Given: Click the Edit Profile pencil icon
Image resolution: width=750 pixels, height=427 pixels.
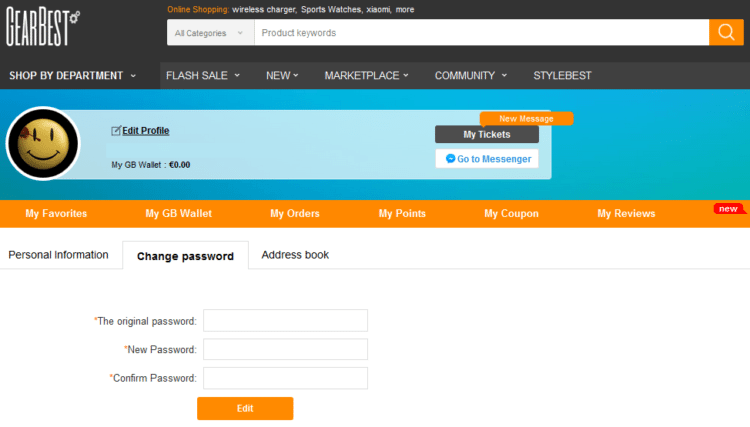Looking at the screenshot, I should click(116, 131).
